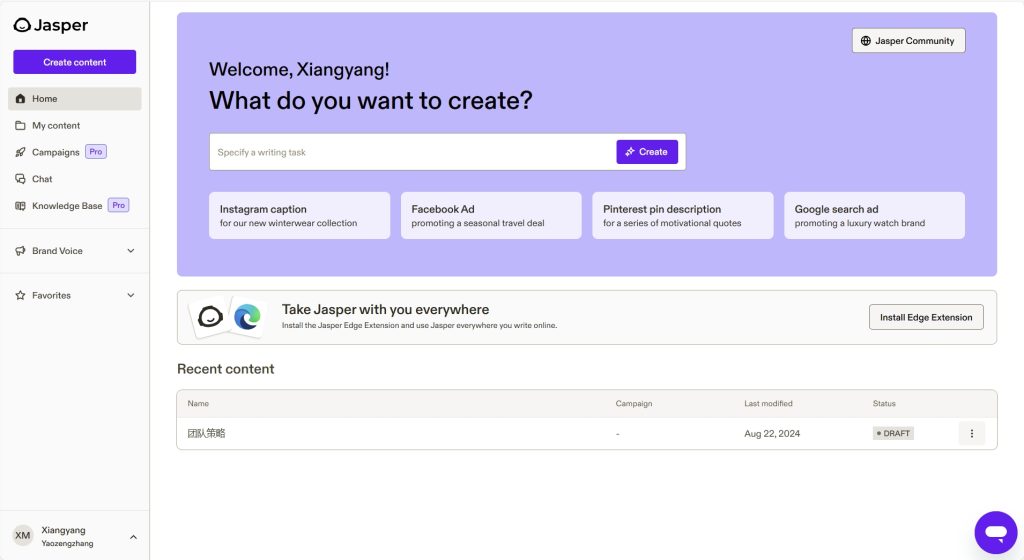
Task: Click the Campaigns rocket icon
Action: tap(20, 152)
